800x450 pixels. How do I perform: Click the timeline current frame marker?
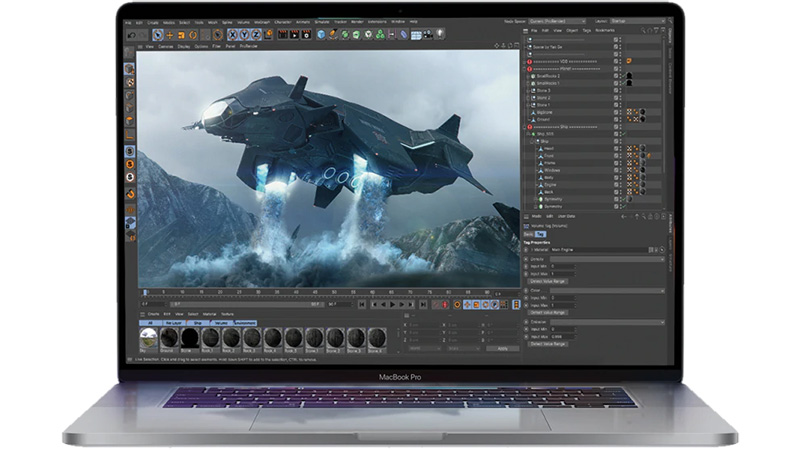pyautogui.click(x=145, y=293)
